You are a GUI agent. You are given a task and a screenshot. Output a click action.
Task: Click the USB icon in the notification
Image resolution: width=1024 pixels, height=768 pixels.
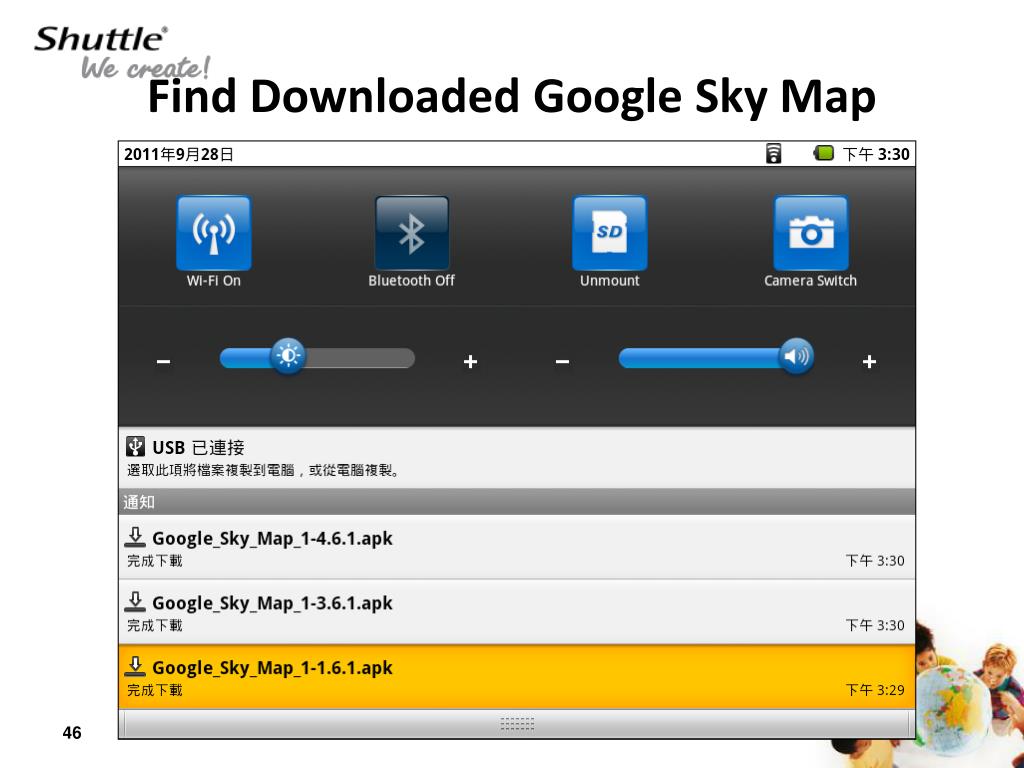click(x=135, y=446)
